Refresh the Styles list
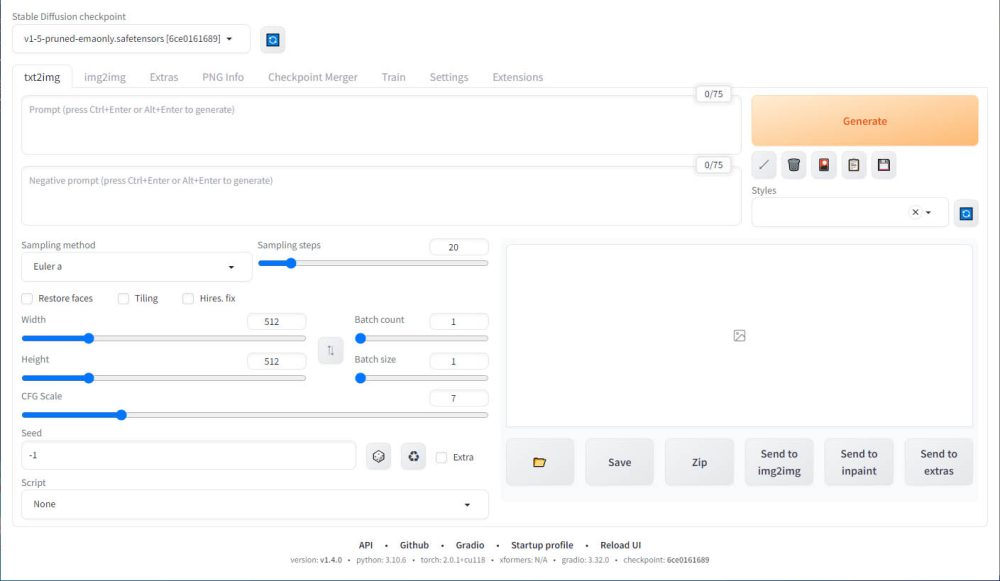The width and height of the screenshot is (1000, 581). point(965,213)
